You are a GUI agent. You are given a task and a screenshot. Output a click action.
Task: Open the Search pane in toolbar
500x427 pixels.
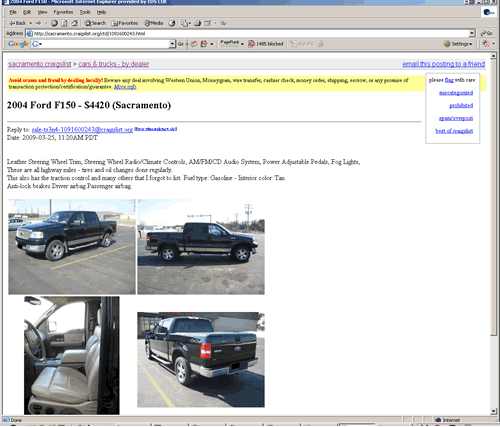pyautogui.click(x=95, y=23)
